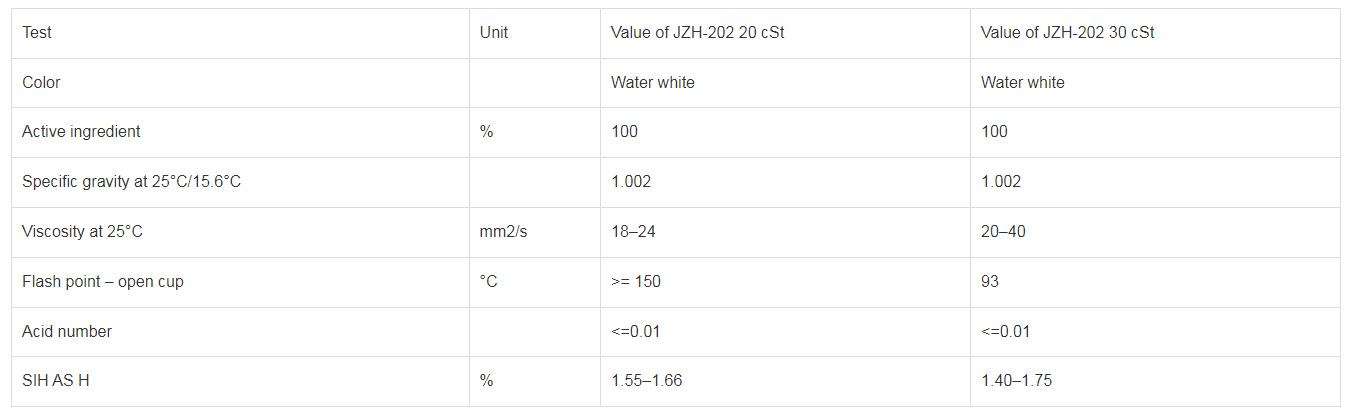
Task: Click the 'Unit' column header
Action: pos(494,33)
